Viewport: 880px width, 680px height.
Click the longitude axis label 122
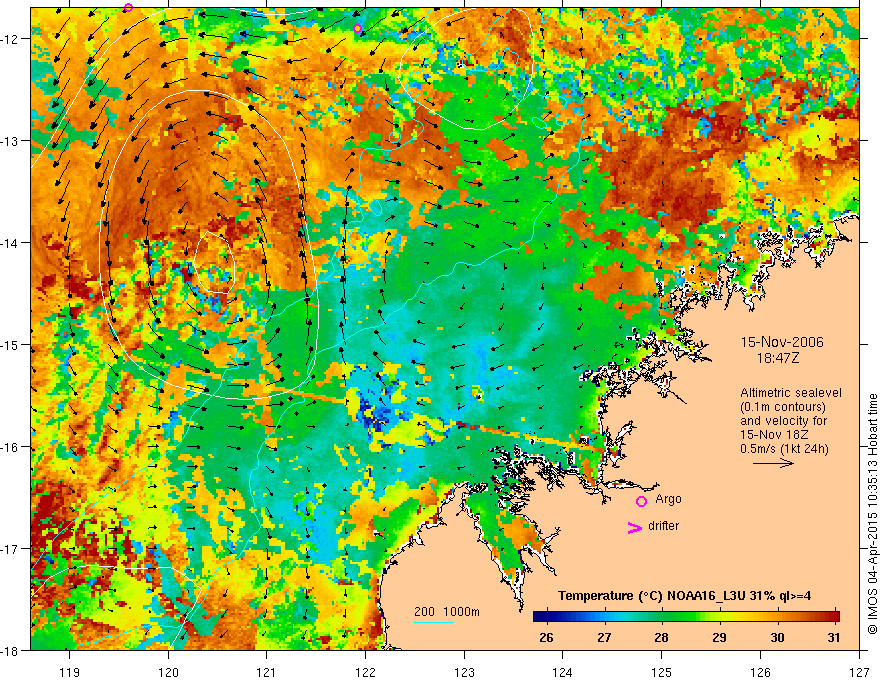point(365,672)
